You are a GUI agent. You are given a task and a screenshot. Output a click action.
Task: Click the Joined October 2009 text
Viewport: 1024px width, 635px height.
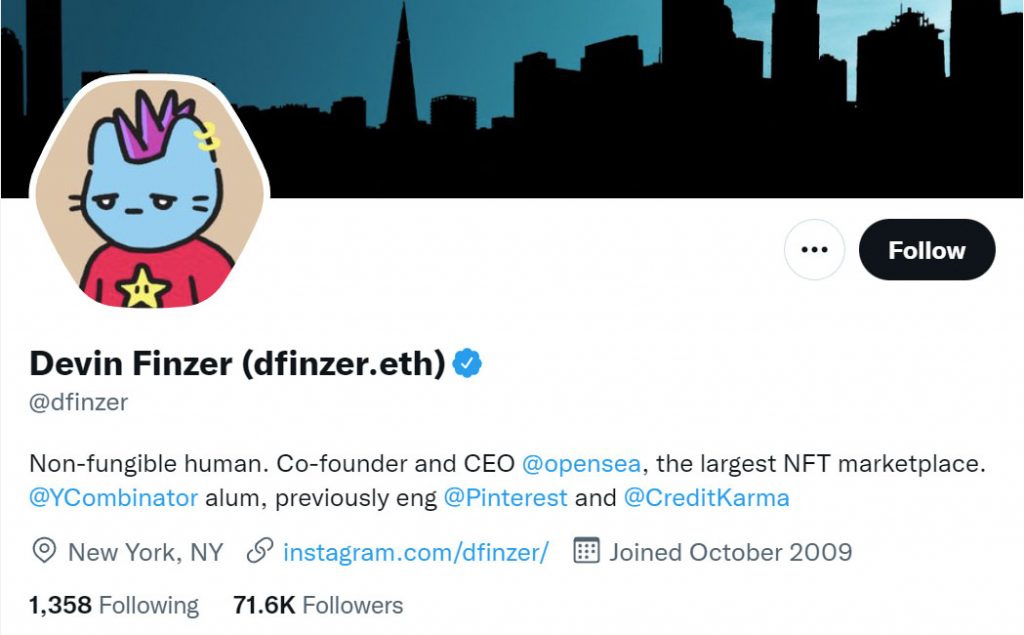pos(732,551)
